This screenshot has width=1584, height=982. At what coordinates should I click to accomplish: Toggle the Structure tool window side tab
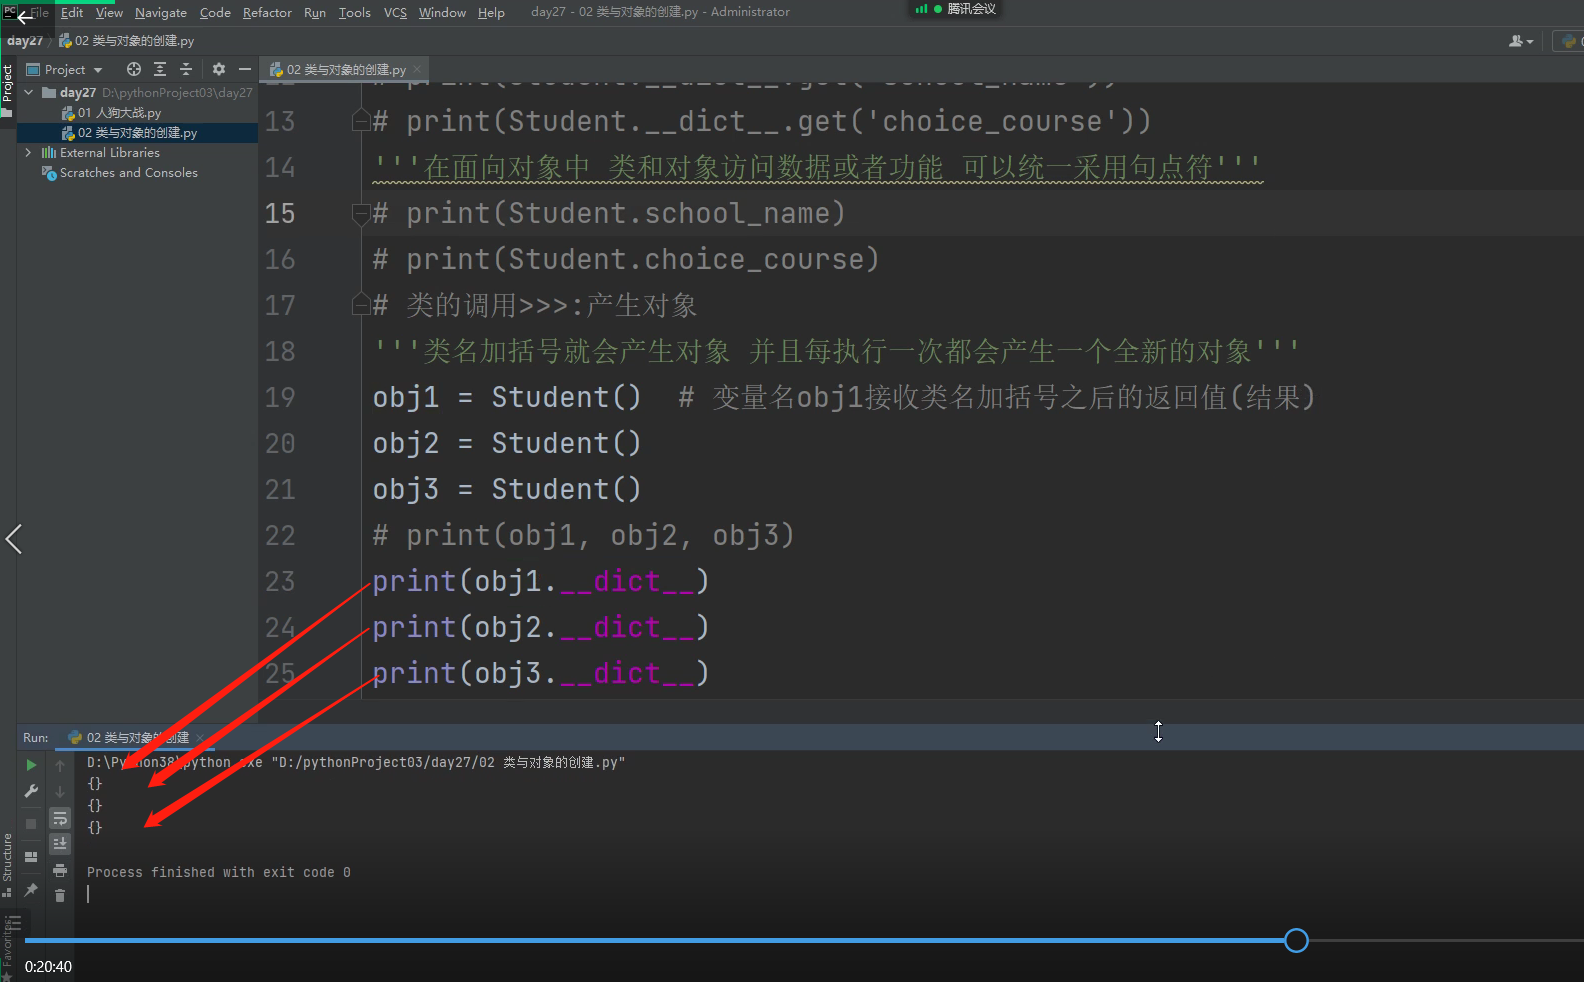(7, 864)
